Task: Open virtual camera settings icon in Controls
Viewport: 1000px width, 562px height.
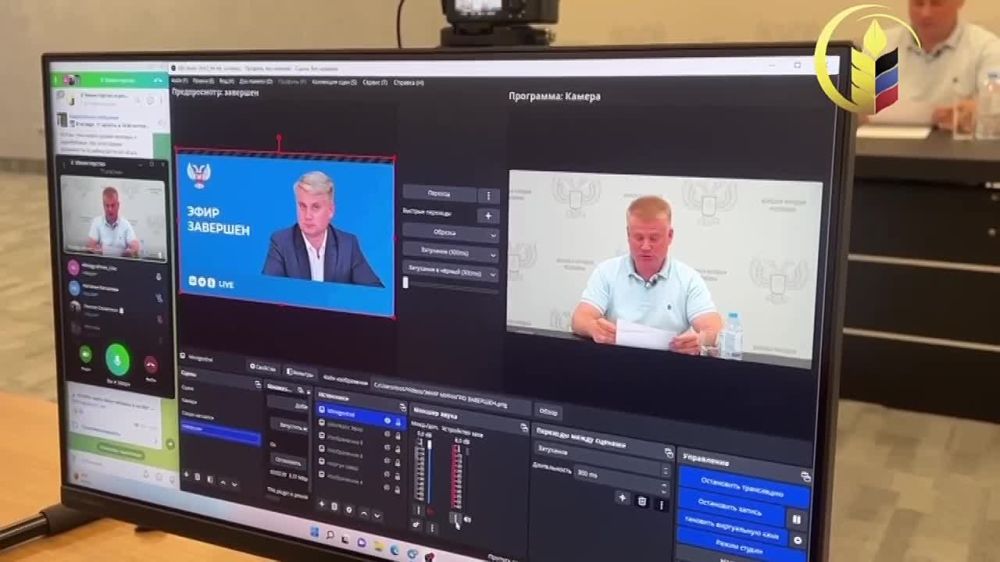Action: click(798, 540)
